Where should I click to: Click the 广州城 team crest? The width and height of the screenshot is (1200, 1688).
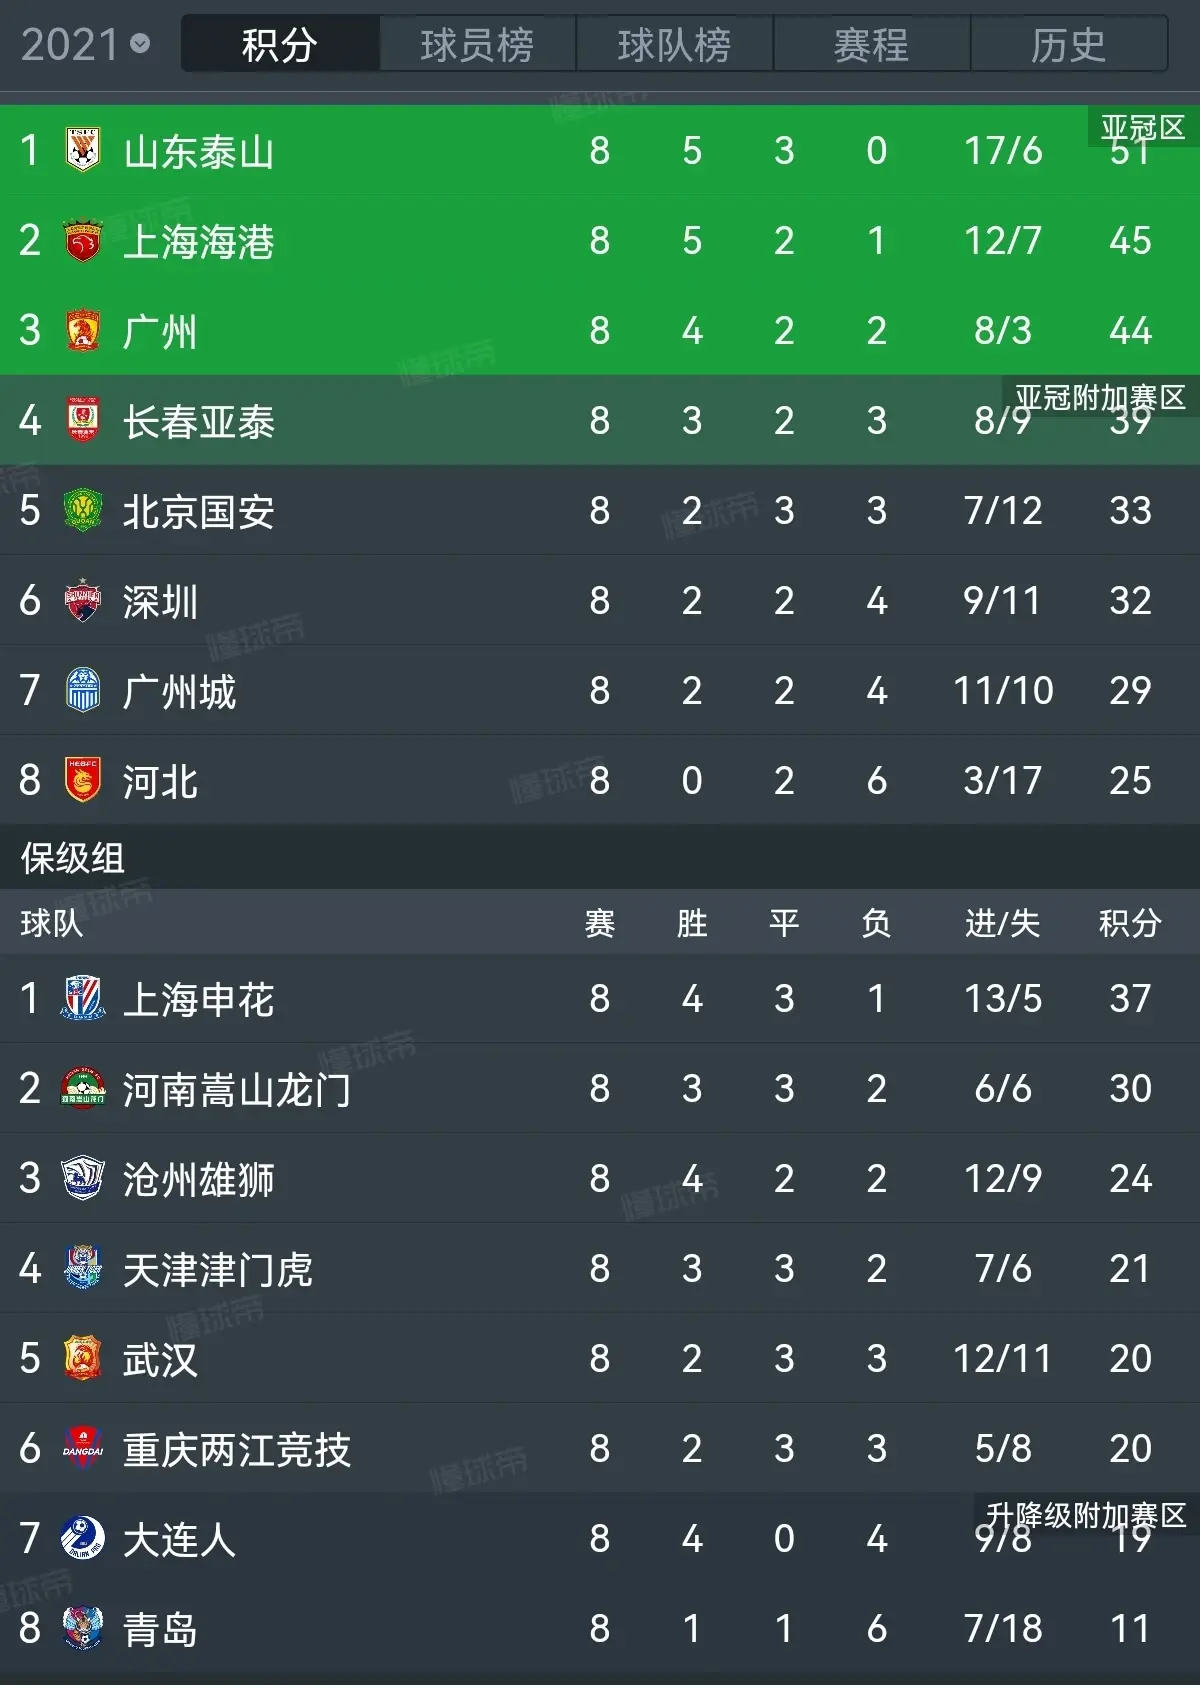coord(83,690)
